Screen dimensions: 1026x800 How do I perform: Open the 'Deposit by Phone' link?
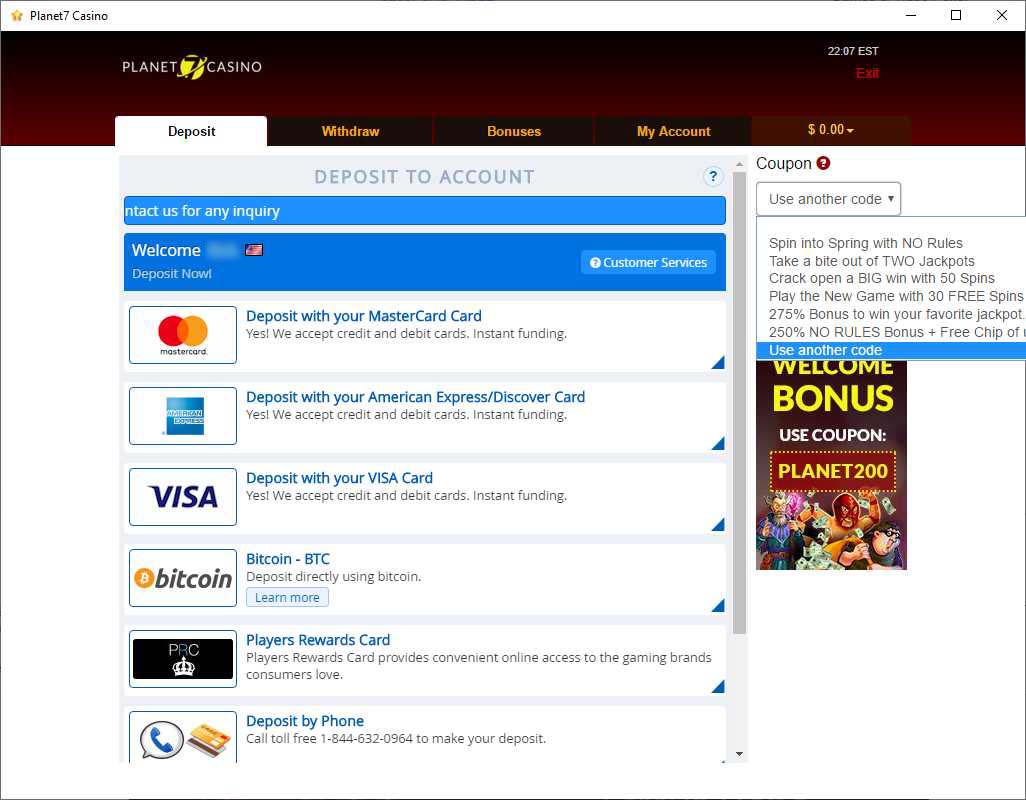click(305, 721)
